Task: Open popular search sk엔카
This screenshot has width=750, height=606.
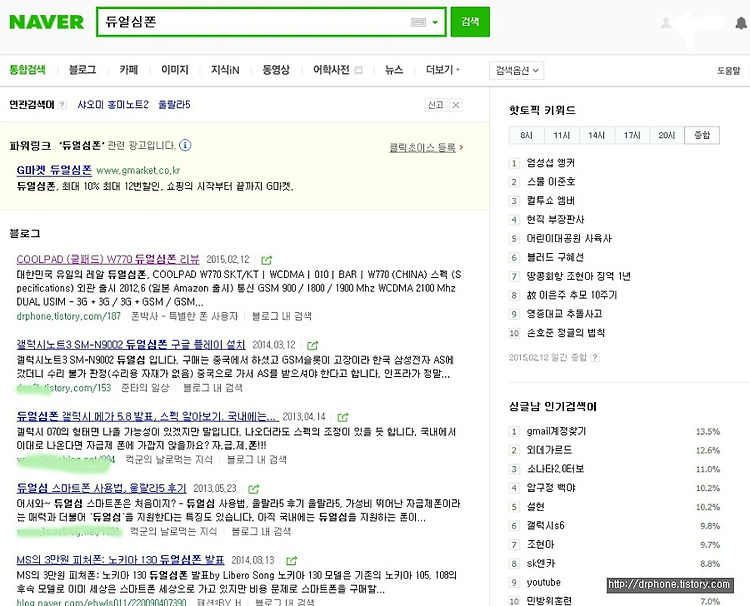Action: [541, 563]
